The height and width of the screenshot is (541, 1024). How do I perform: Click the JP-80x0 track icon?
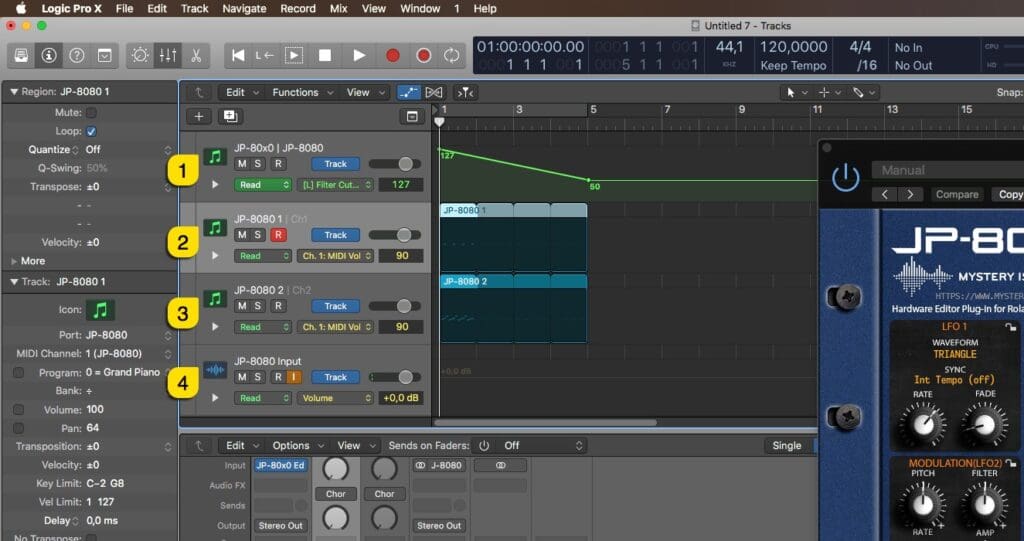point(216,156)
